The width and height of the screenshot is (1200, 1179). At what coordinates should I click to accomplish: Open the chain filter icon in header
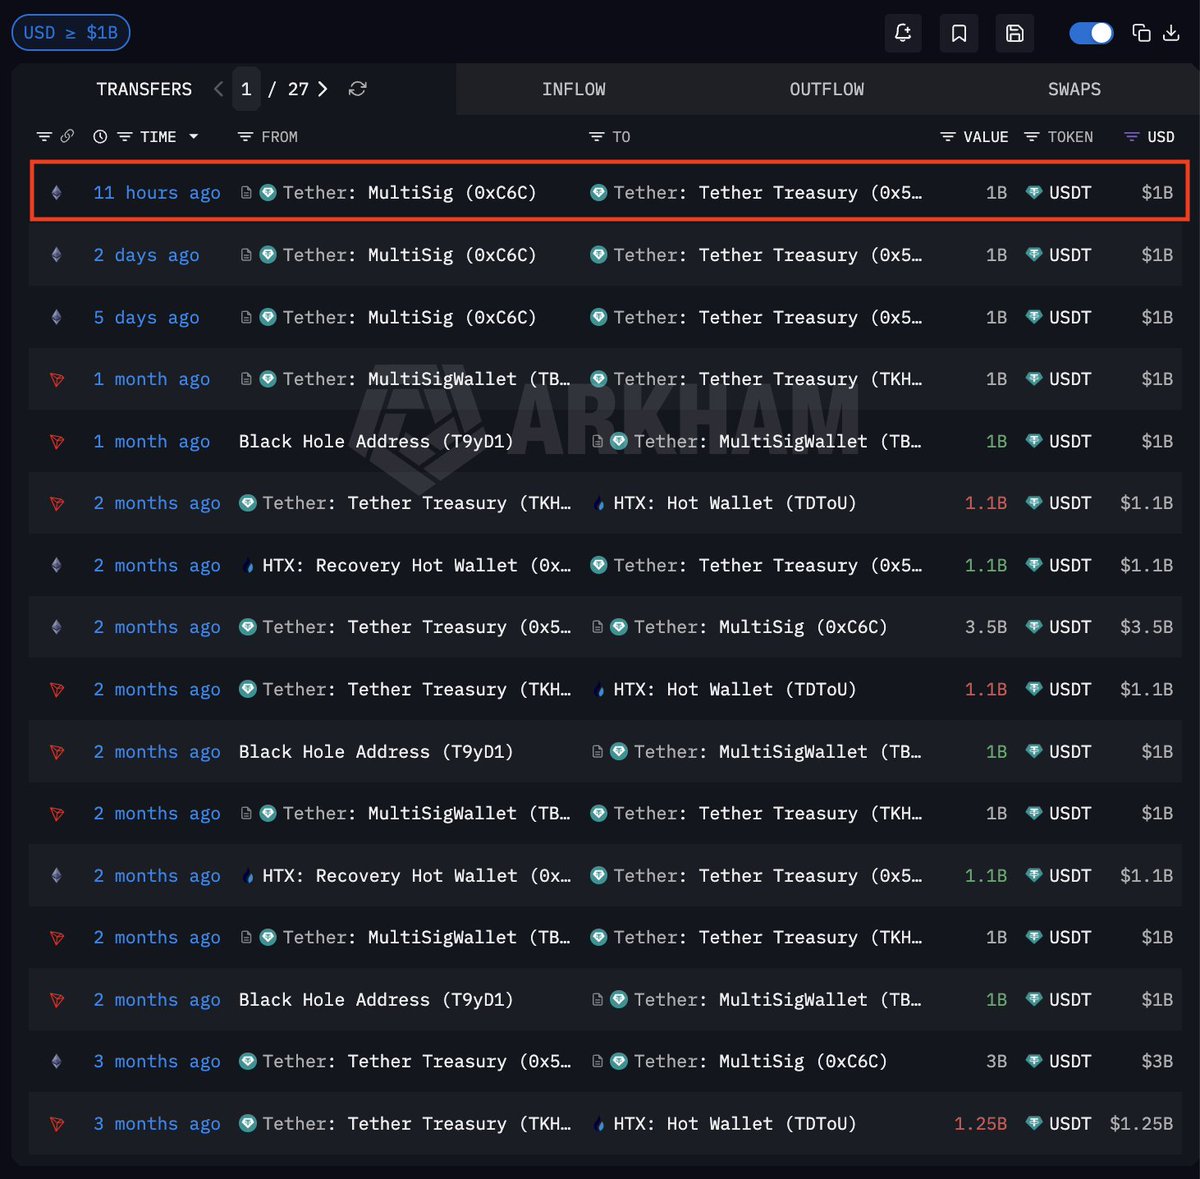pyautogui.click(x=44, y=136)
